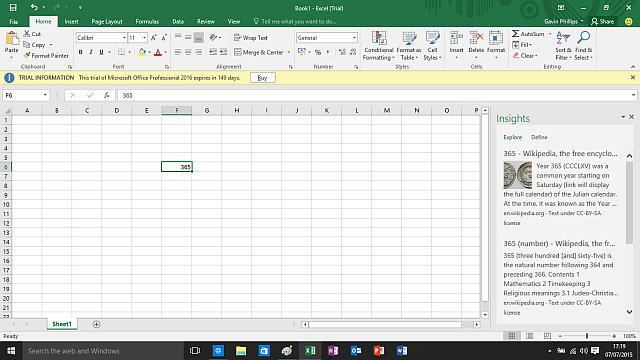This screenshot has height=360, width=640.
Task: Click the Decrease Decimal icon
Action: click(x=353, y=52)
